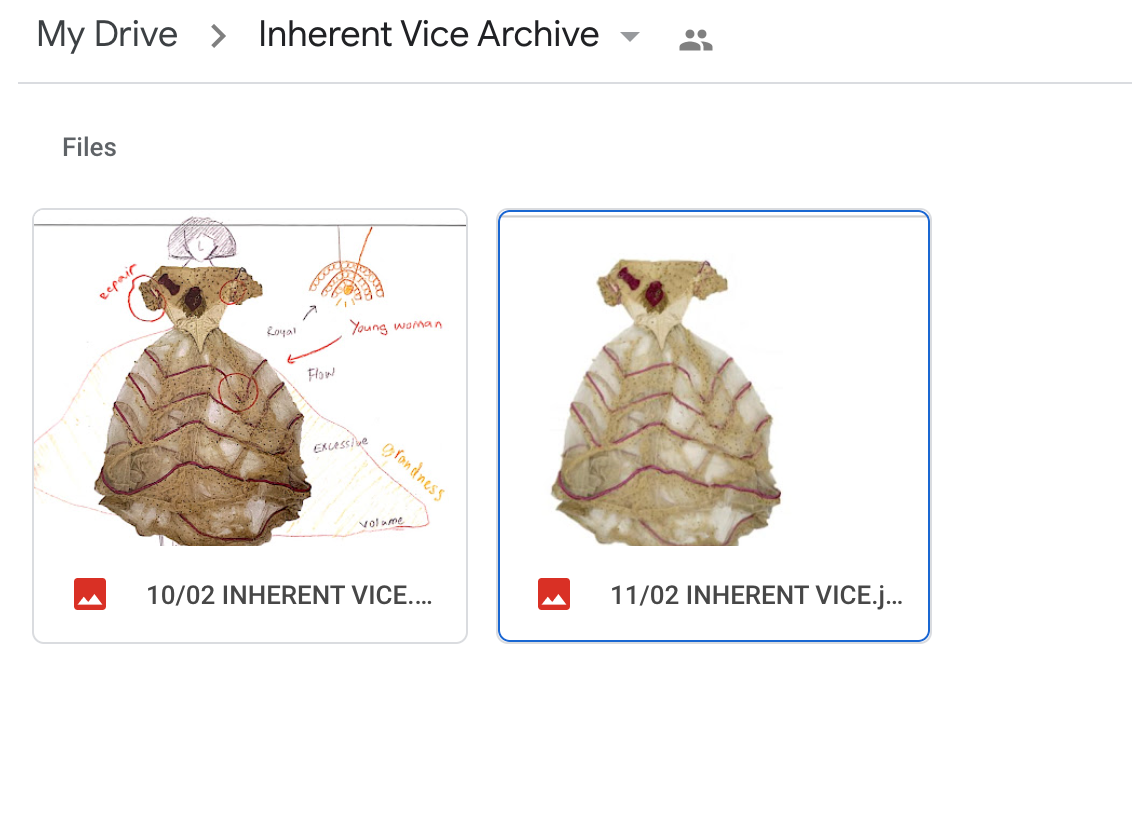1132x824 pixels.
Task: Open the Inherent Vice Archive dropdown arrow
Action: [x=630, y=37]
